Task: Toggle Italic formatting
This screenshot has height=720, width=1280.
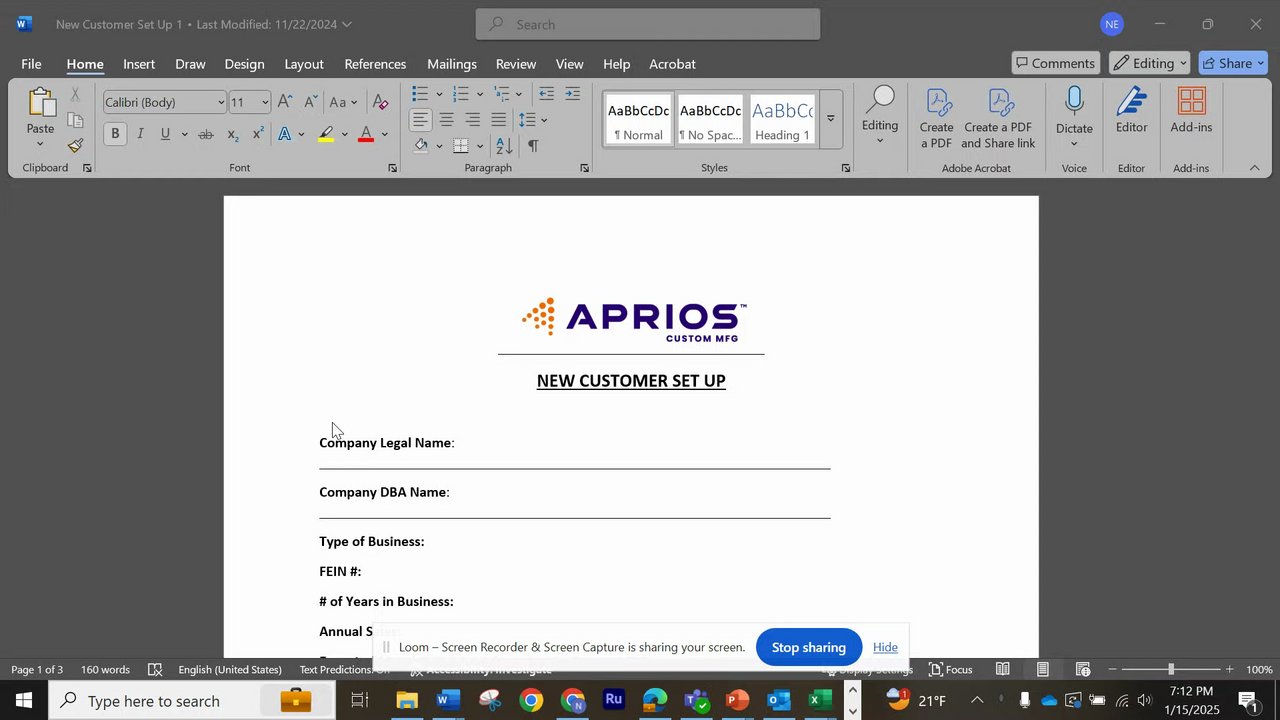Action: point(140,134)
